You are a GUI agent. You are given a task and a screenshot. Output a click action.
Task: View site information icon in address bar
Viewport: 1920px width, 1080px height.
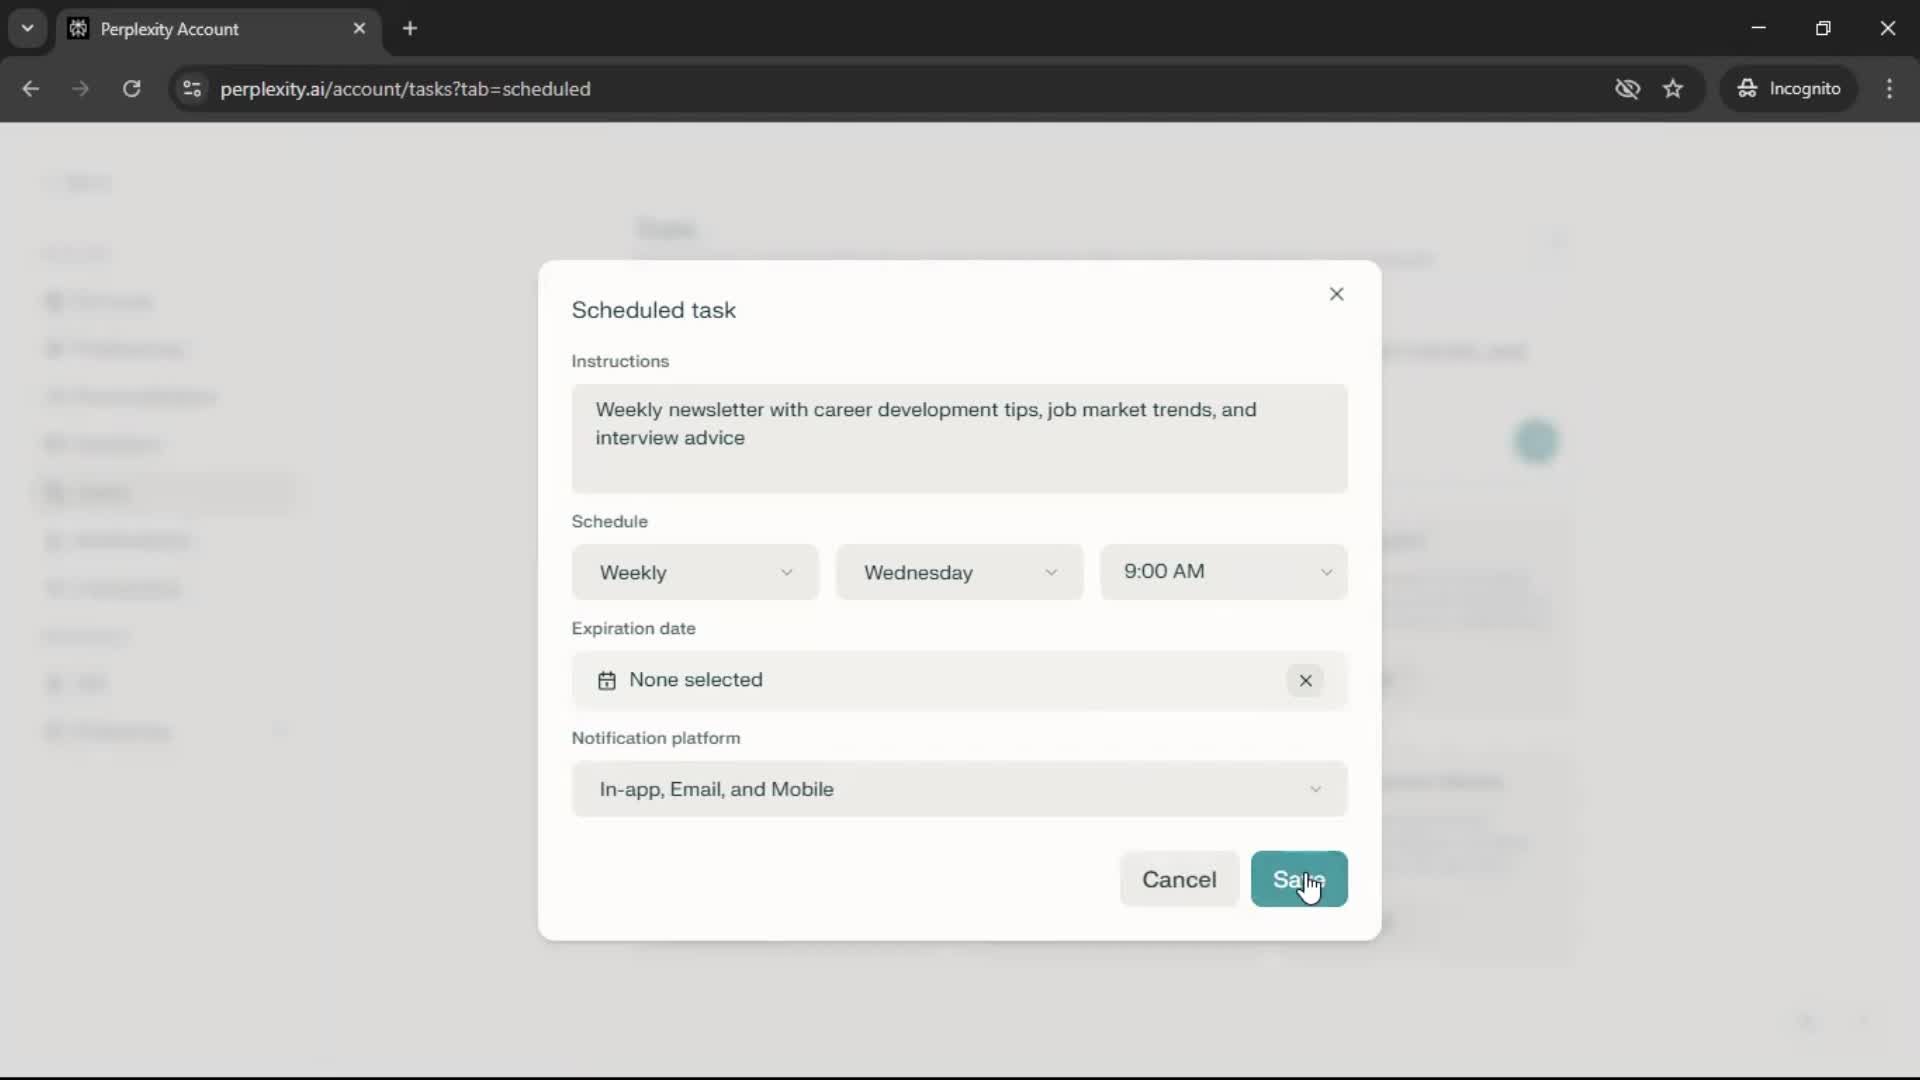[192, 89]
